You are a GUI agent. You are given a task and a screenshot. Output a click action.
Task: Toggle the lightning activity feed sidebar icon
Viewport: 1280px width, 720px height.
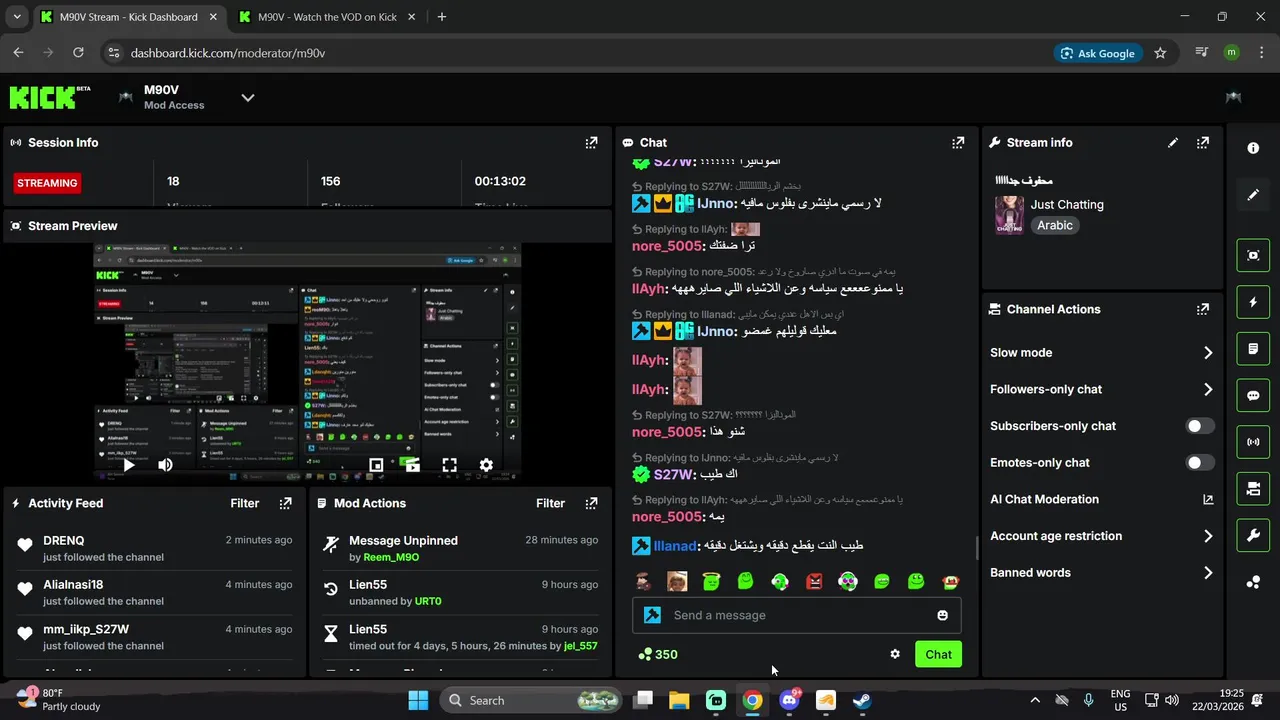(1253, 302)
